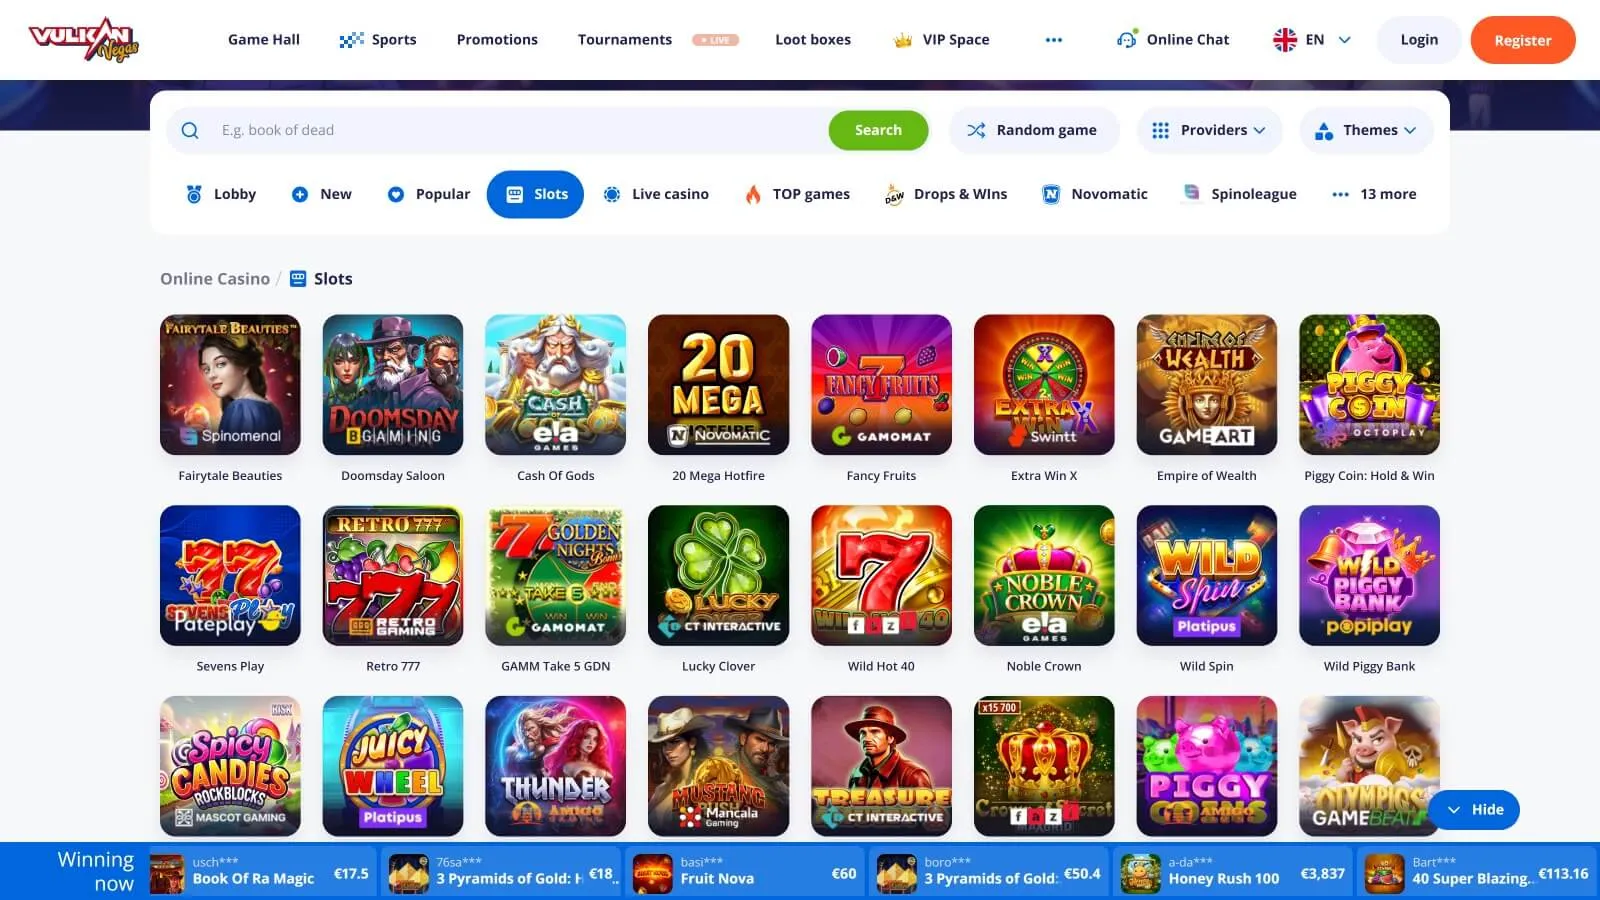1600x900 pixels.
Task: Open the Spinoleague category
Action: (1240, 194)
